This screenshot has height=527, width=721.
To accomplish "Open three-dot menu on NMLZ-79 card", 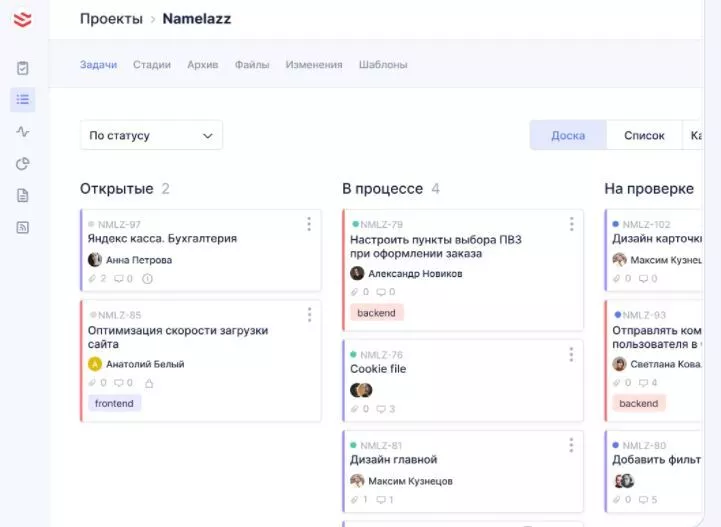I will point(572,224).
